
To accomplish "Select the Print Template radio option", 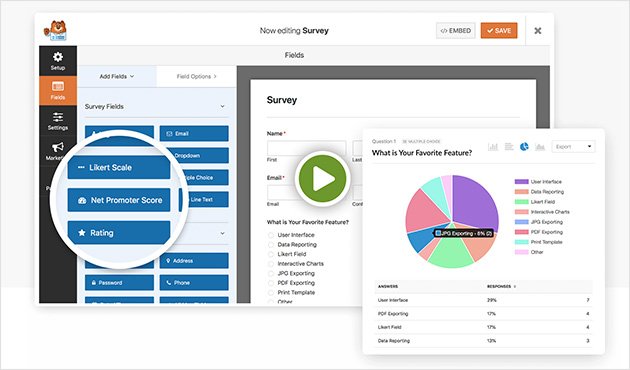I will pyautogui.click(x=271, y=293).
